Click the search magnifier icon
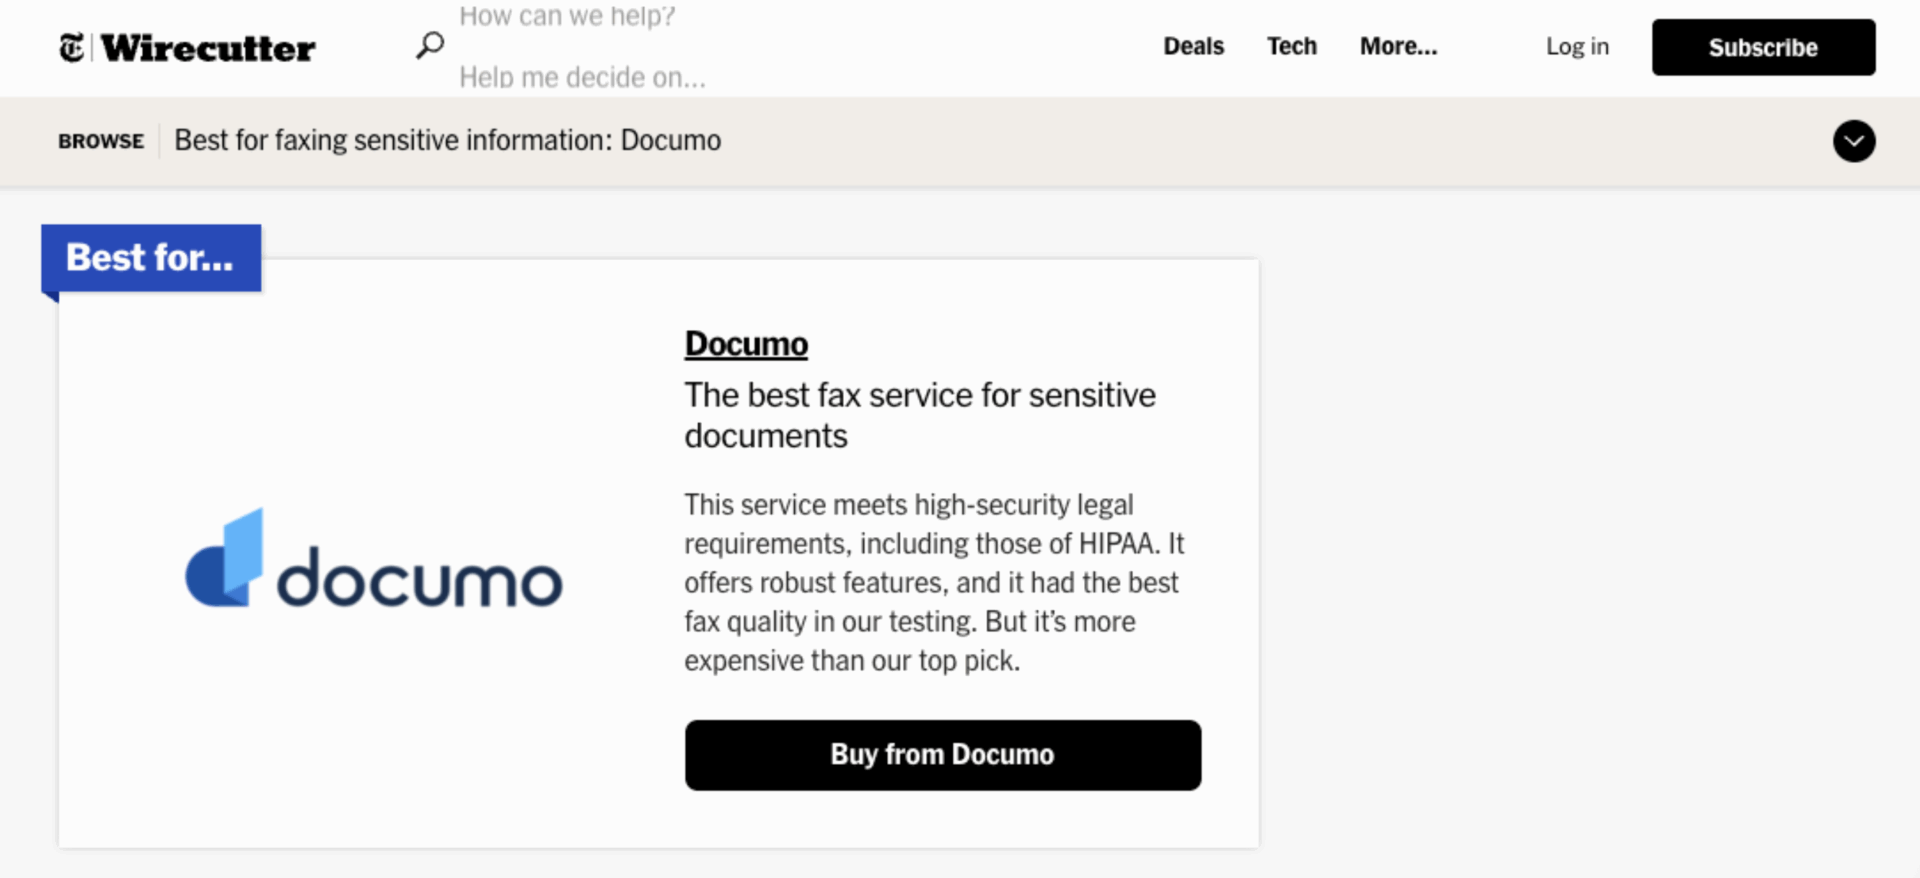1920x878 pixels. tap(430, 45)
